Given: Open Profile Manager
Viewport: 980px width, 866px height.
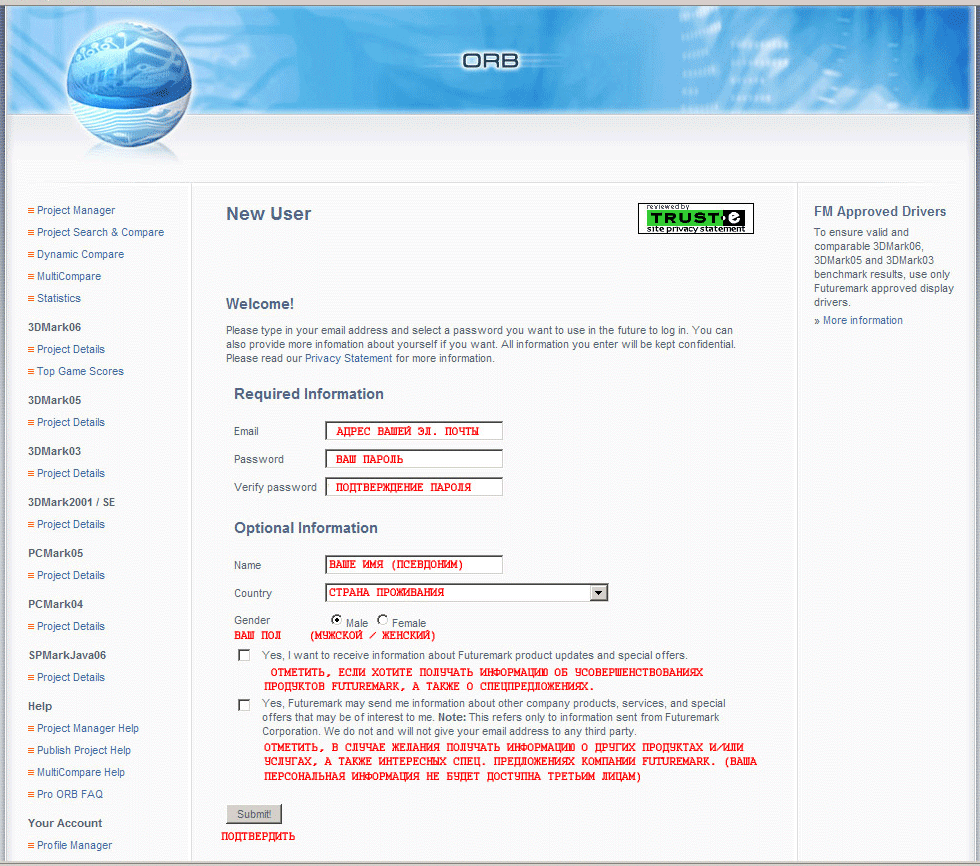Looking at the screenshot, I should click(74, 845).
